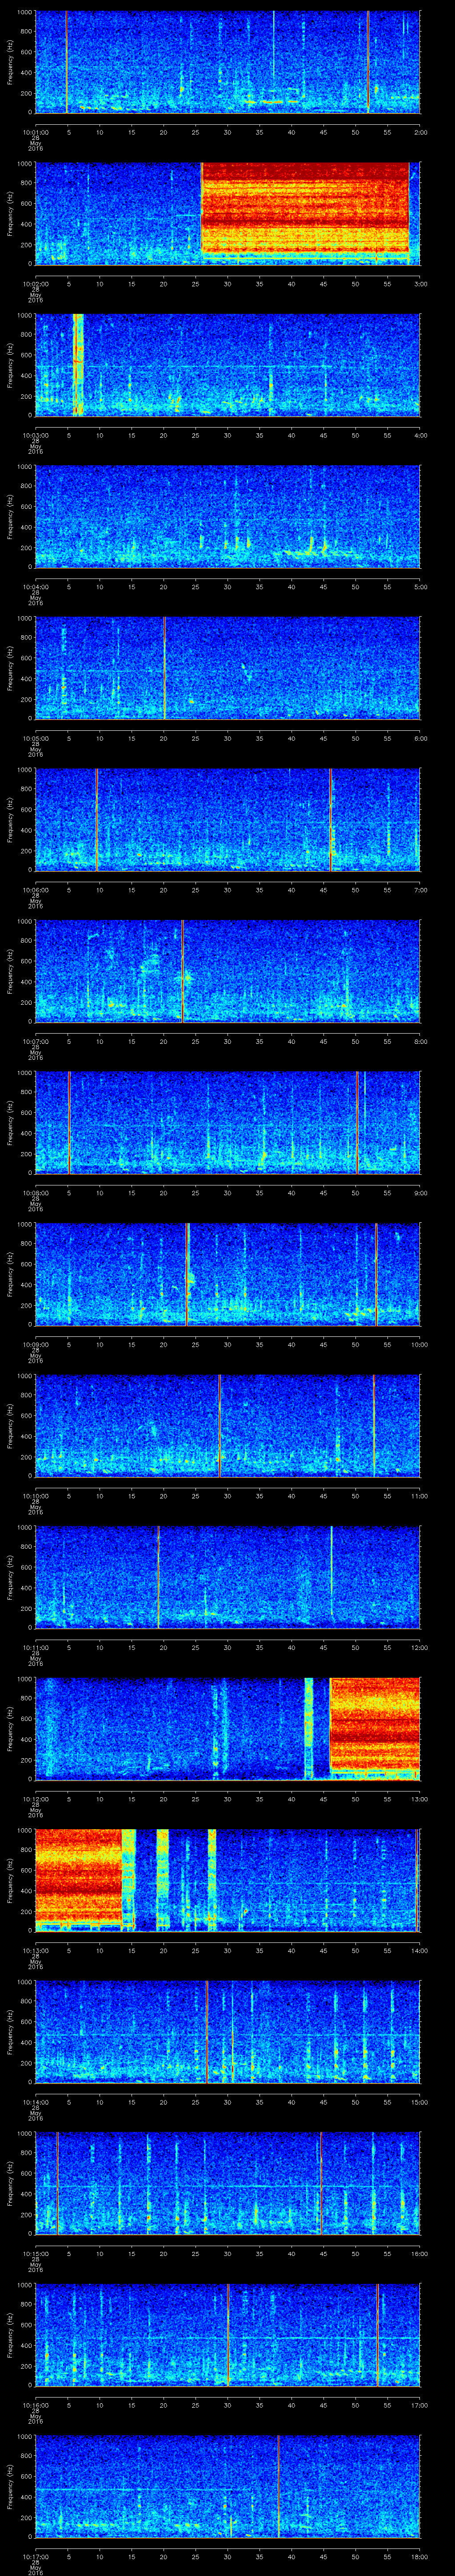The image size is (455, 2576).
Task: Open the spectrogram panel starting at 10:08:00
Action: 228,1122
